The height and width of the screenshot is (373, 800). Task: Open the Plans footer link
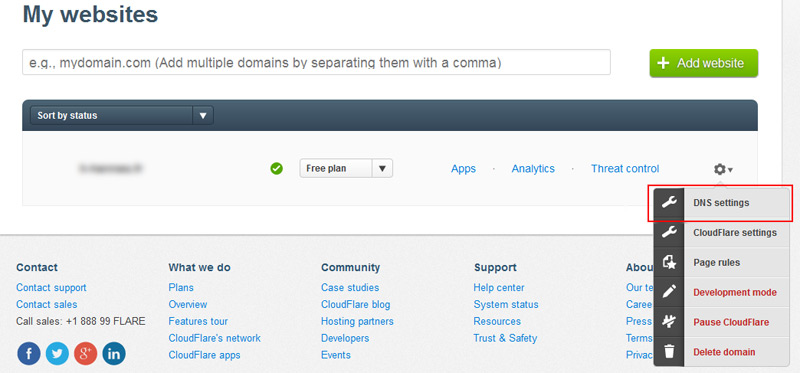[x=181, y=287]
